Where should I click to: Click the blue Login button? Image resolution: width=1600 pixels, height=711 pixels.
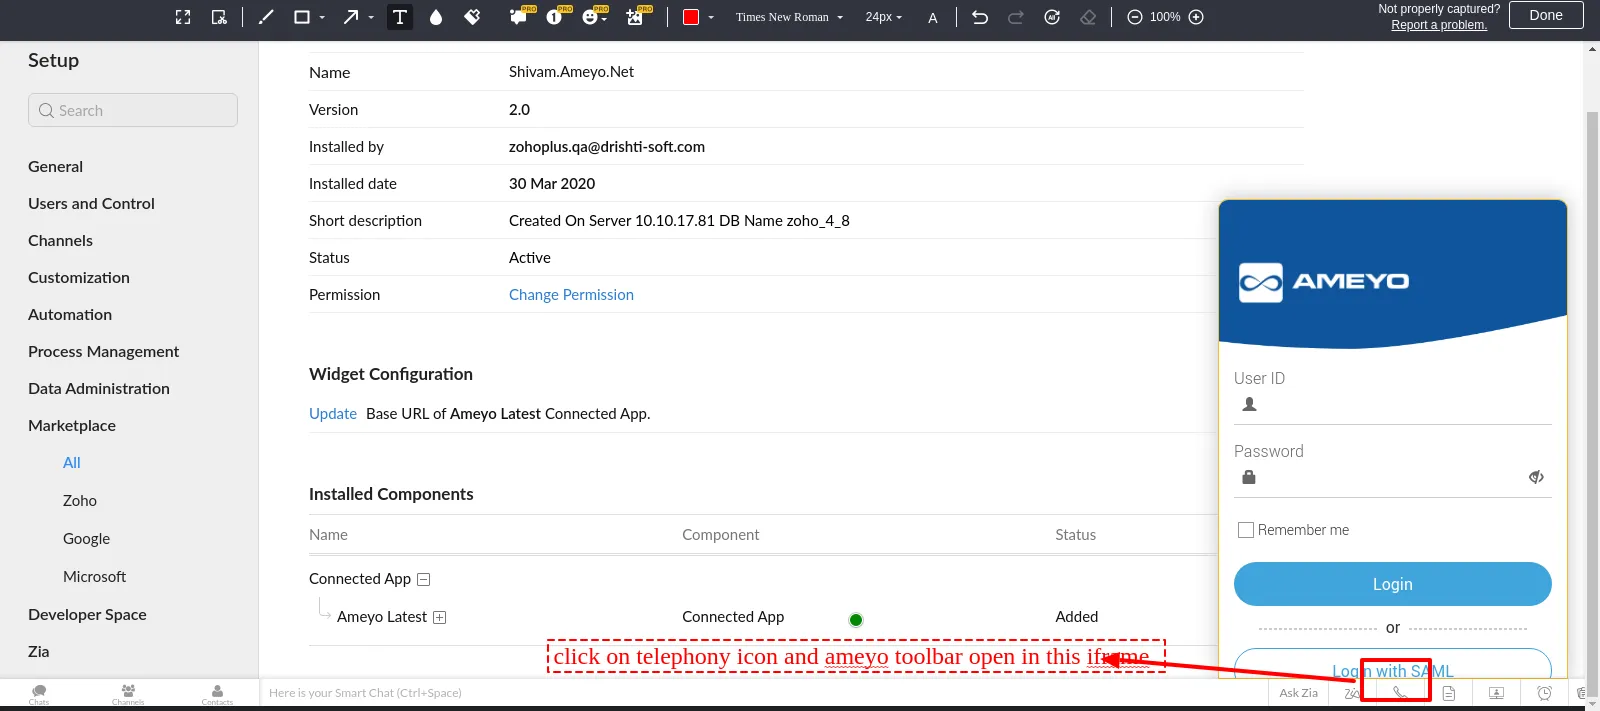click(x=1393, y=584)
